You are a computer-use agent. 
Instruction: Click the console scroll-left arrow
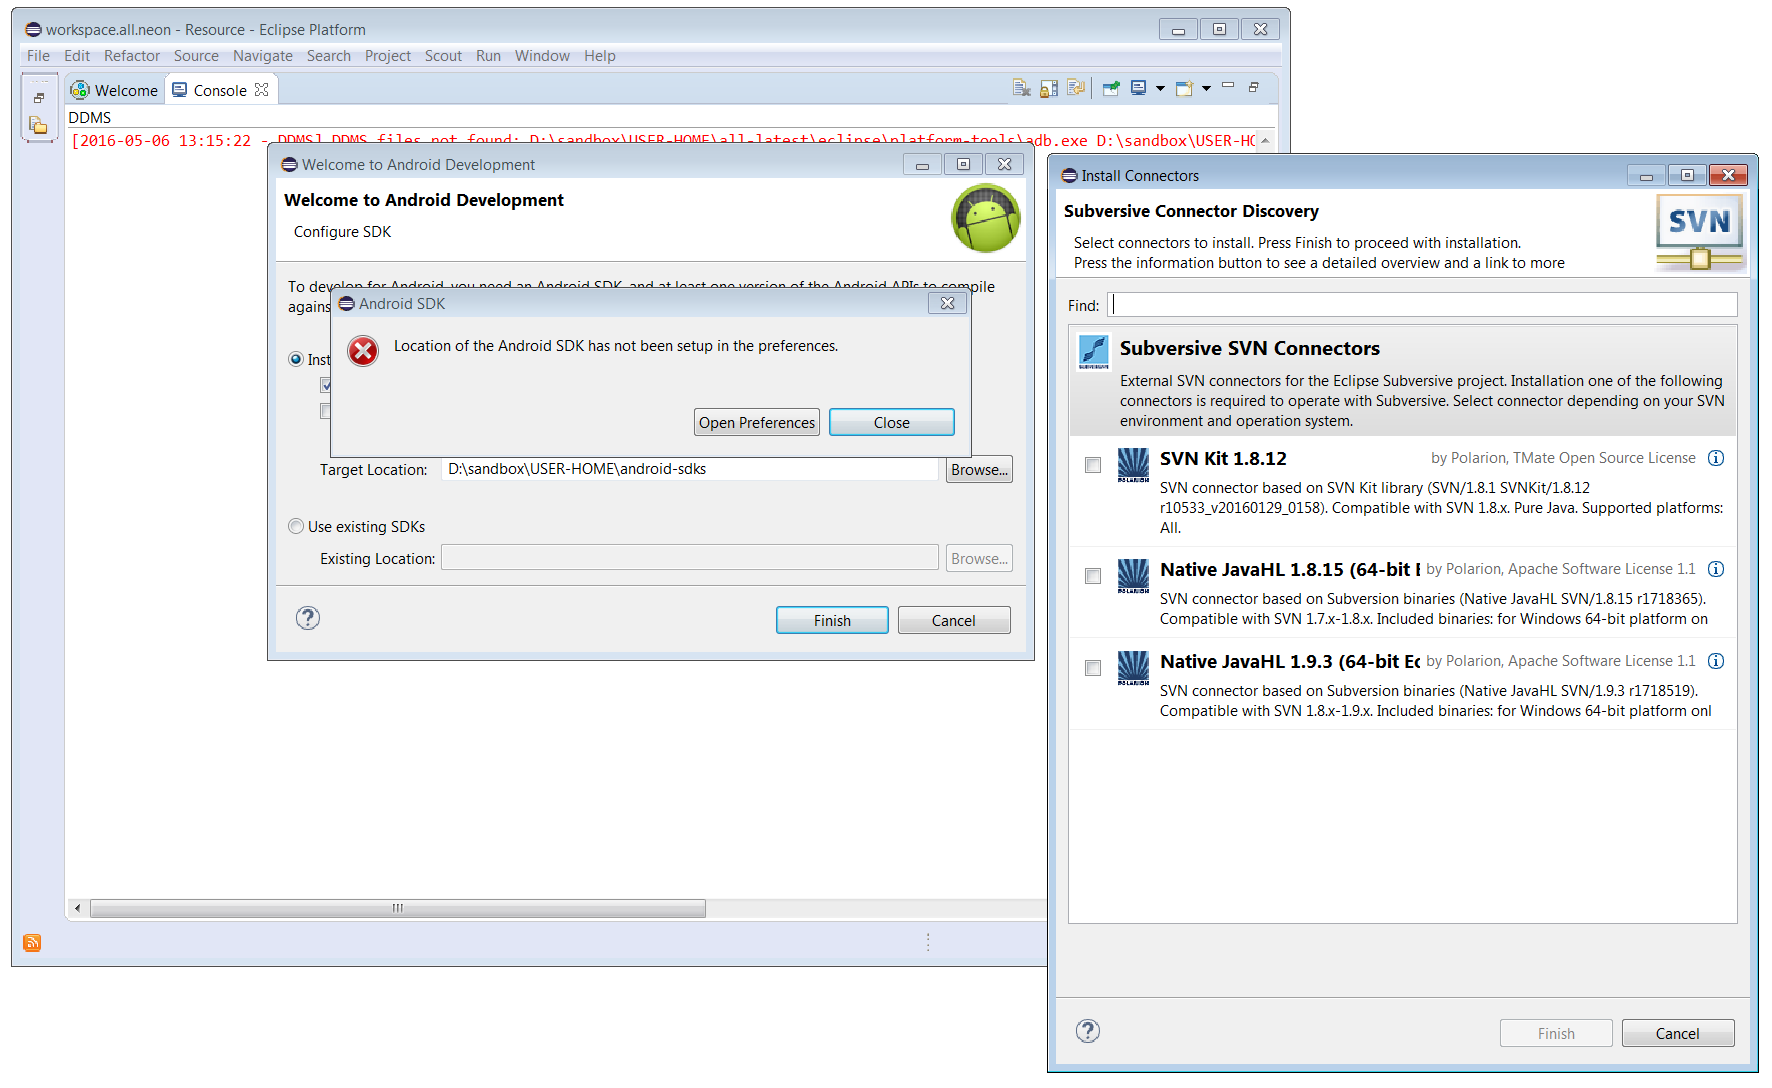pyautogui.click(x=78, y=908)
